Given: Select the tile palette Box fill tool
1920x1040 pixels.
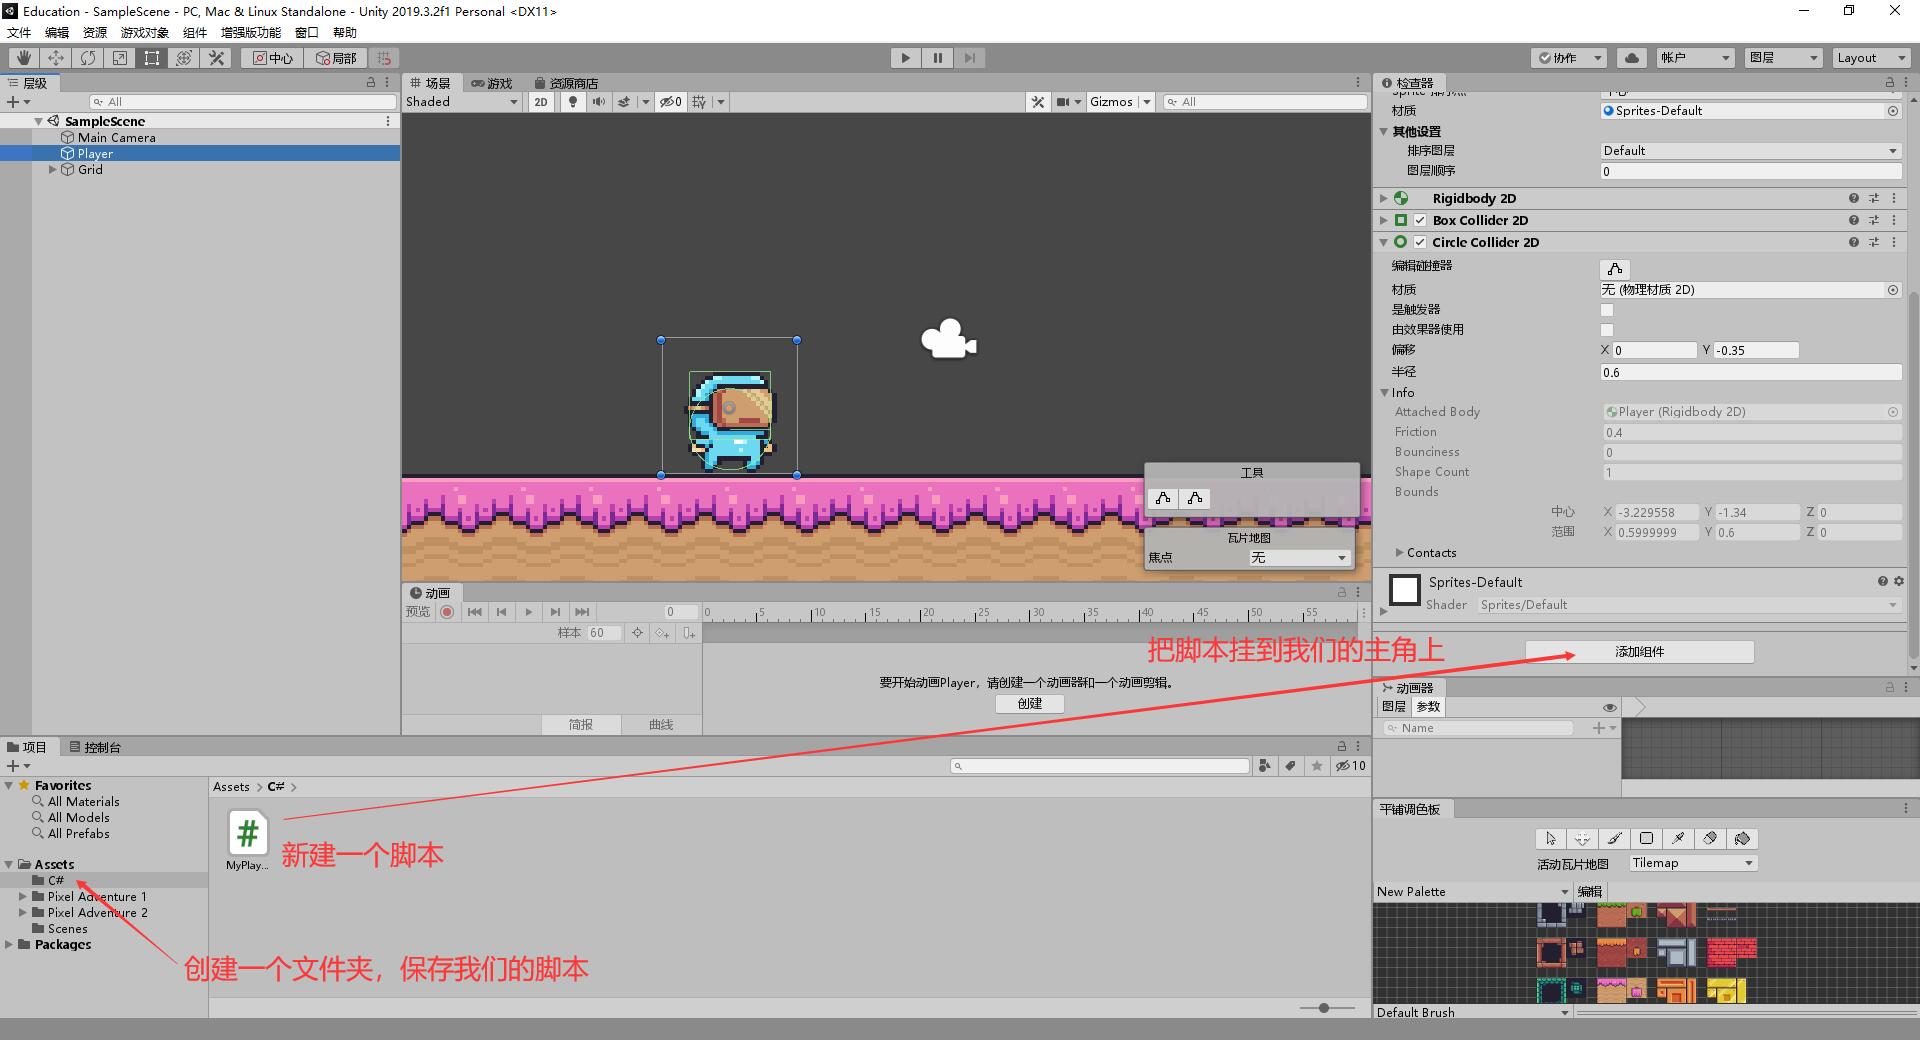Looking at the screenshot, I should click(1646, 839).
